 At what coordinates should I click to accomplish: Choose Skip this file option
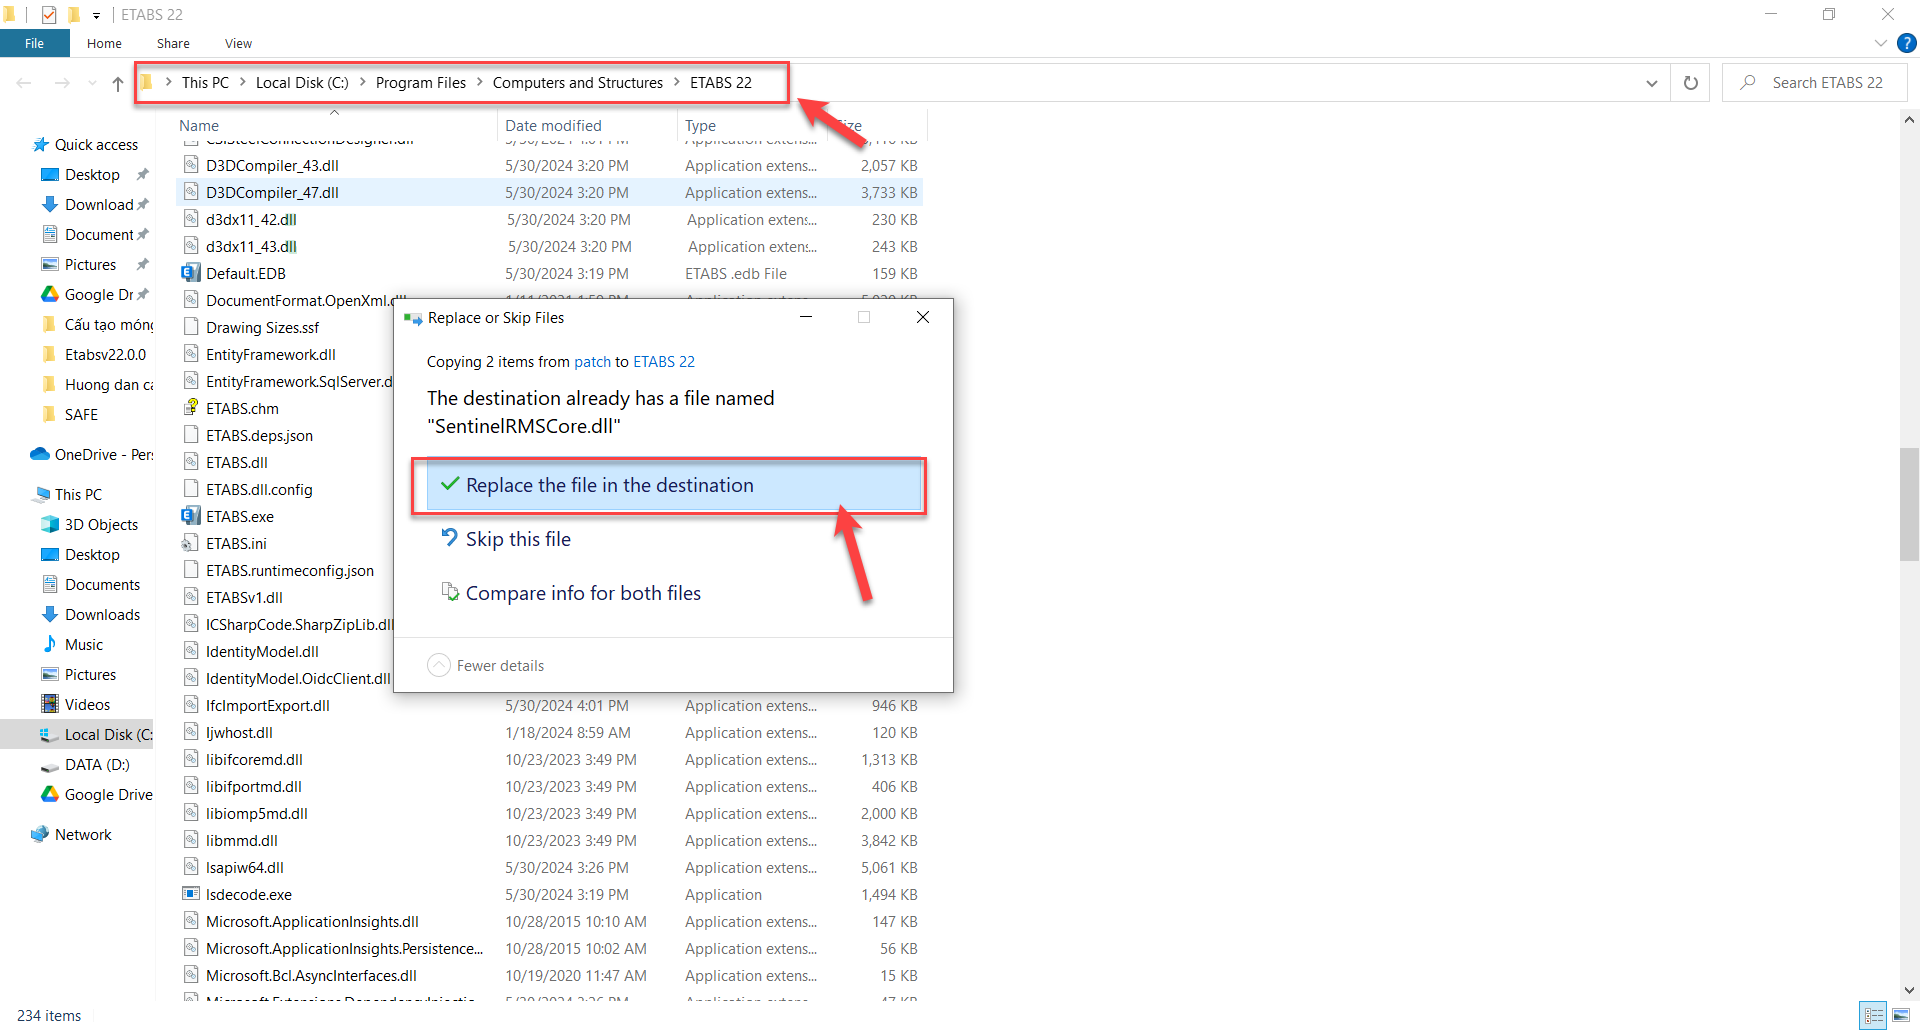(518, 539)
